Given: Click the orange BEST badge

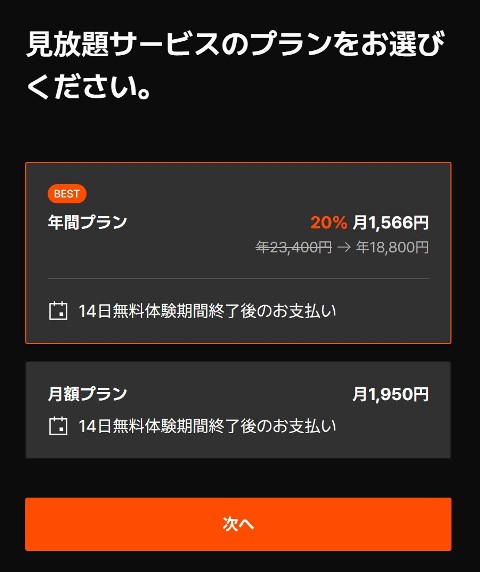Looking at the screenshot, I should tap(67, 194).
